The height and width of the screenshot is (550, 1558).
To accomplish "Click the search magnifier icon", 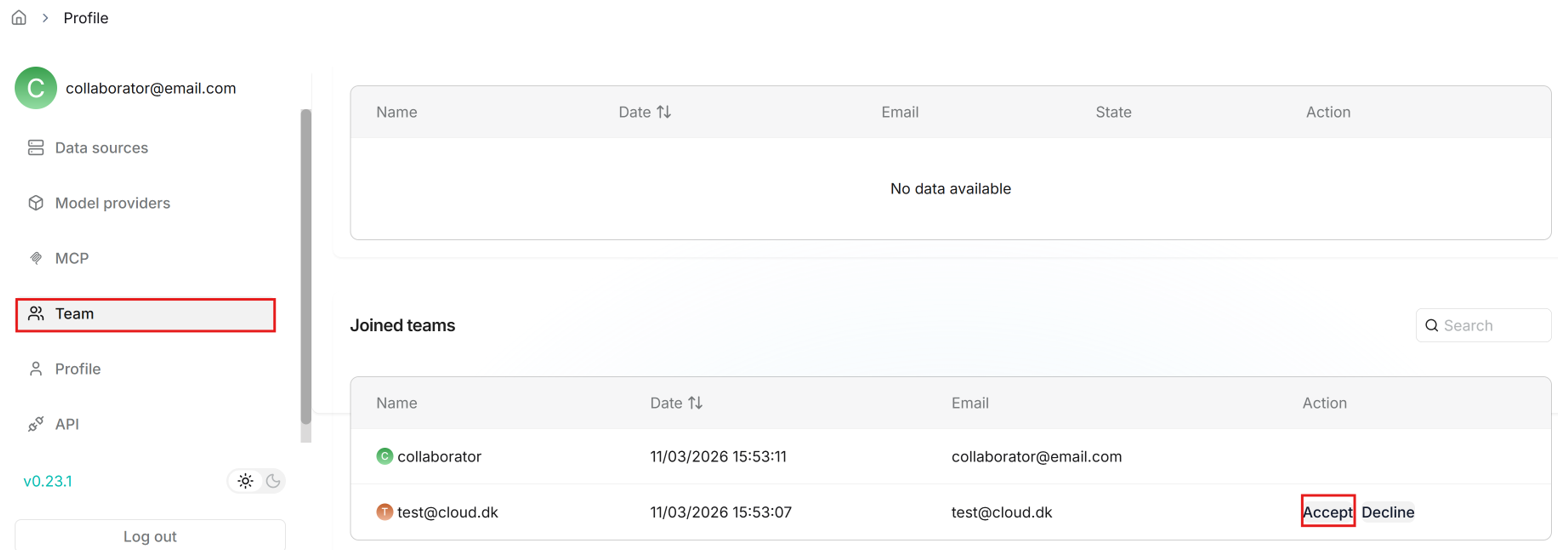I will [1431, 325].
